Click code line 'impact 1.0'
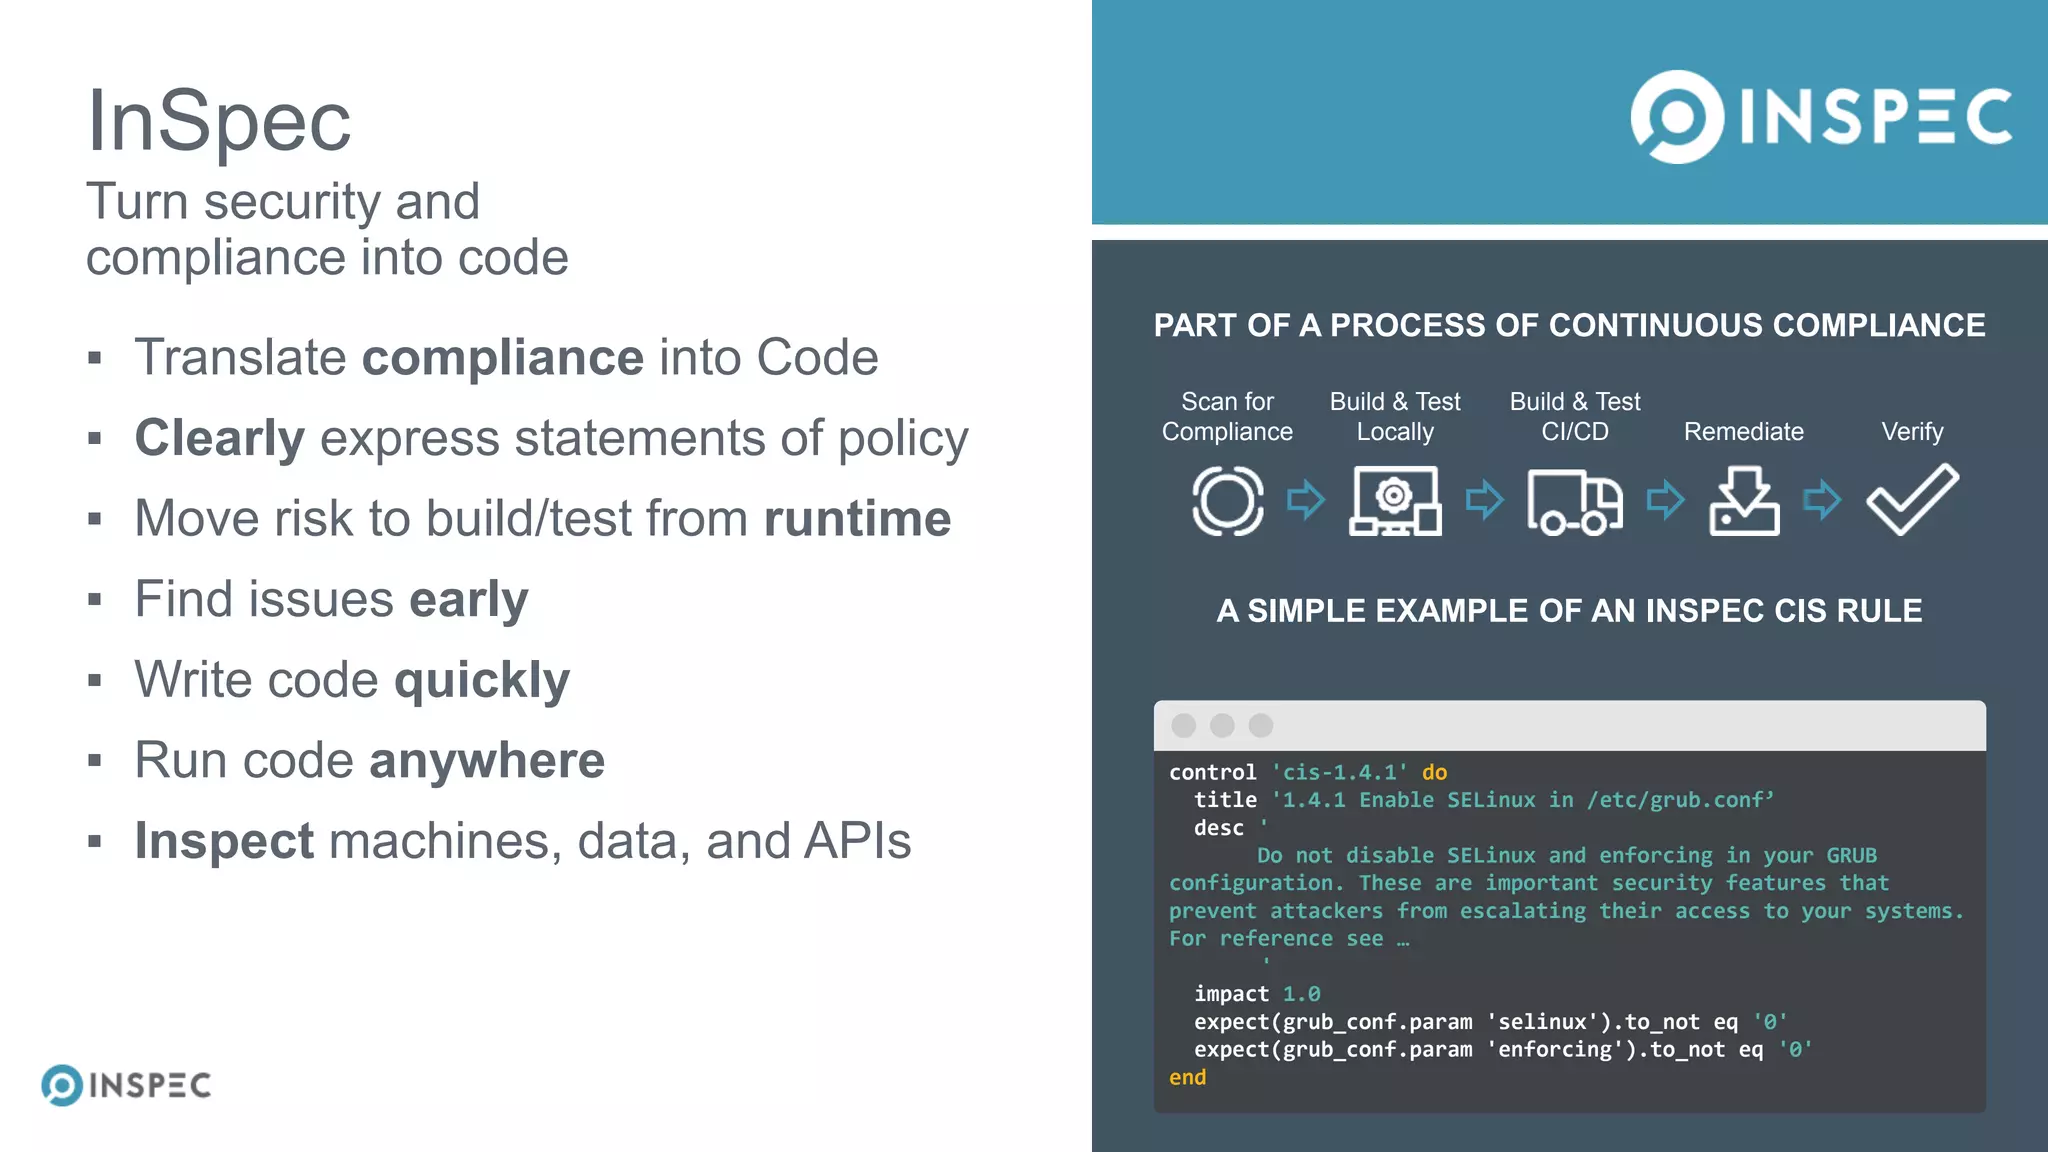Image resolution: width=2048 pixels, height=1152 pixels. point(1257,994)
